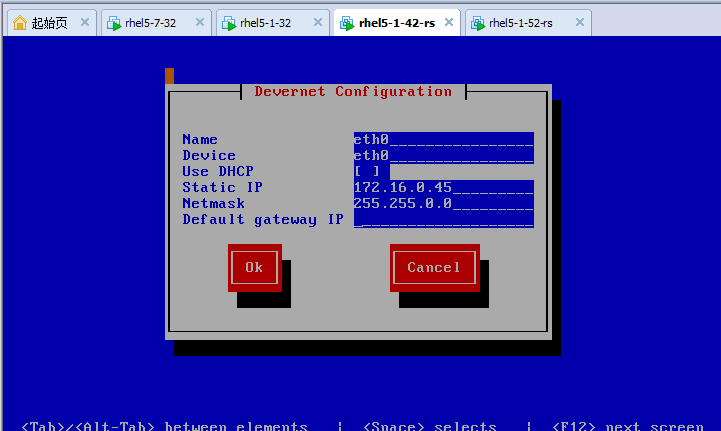Click the Devernet Configuration dialog title
721x431 pixels.
click(x=353, y=92)
